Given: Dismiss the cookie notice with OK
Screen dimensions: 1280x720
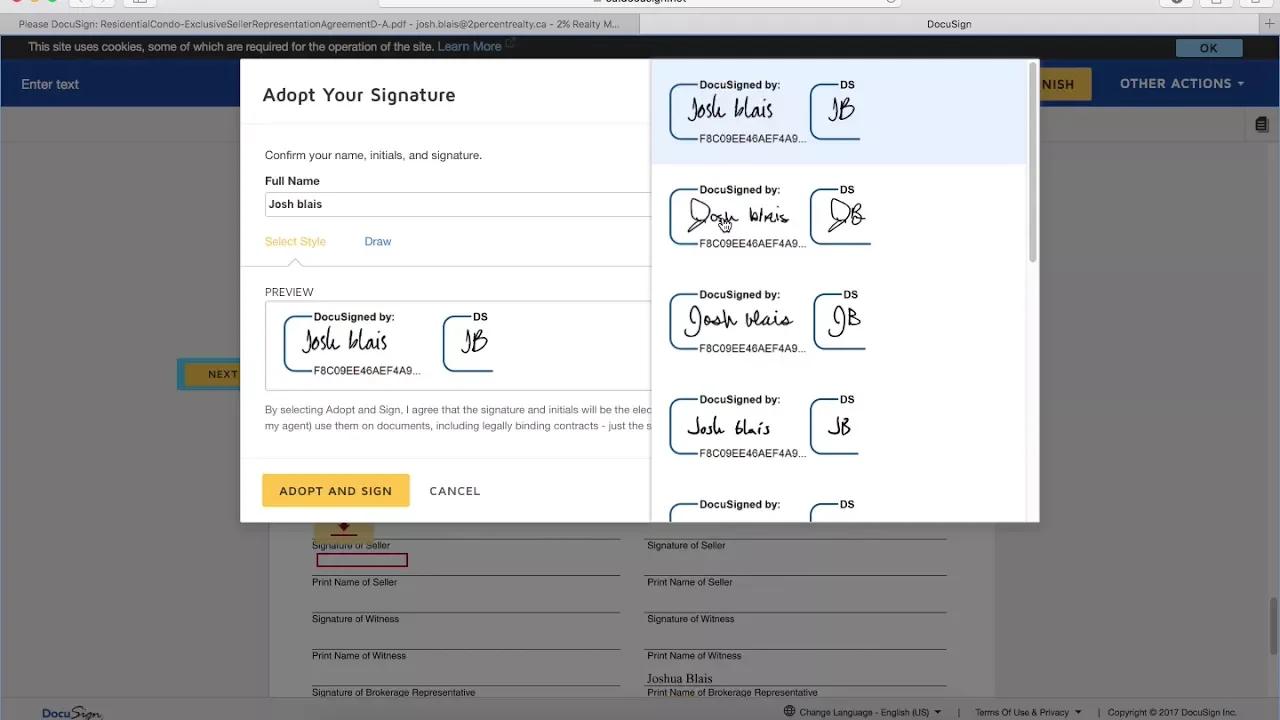Looking at the screenshot, I should point(1208,47).
